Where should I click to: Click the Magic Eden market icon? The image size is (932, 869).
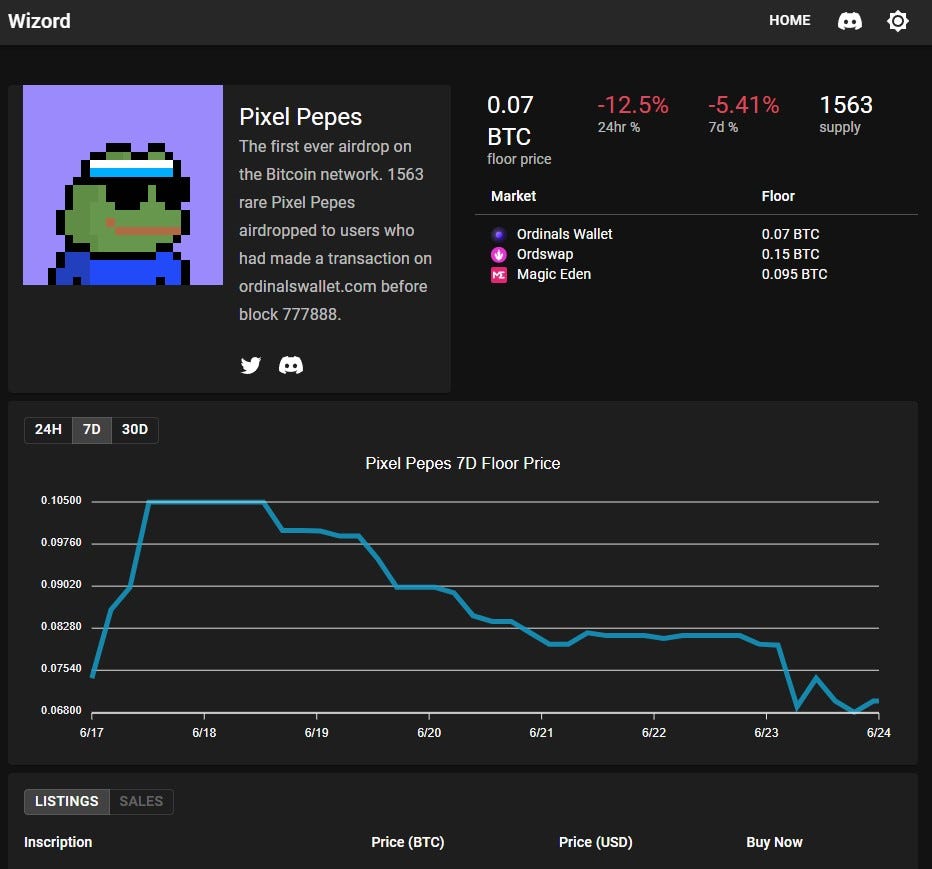[x=499, y=275]
